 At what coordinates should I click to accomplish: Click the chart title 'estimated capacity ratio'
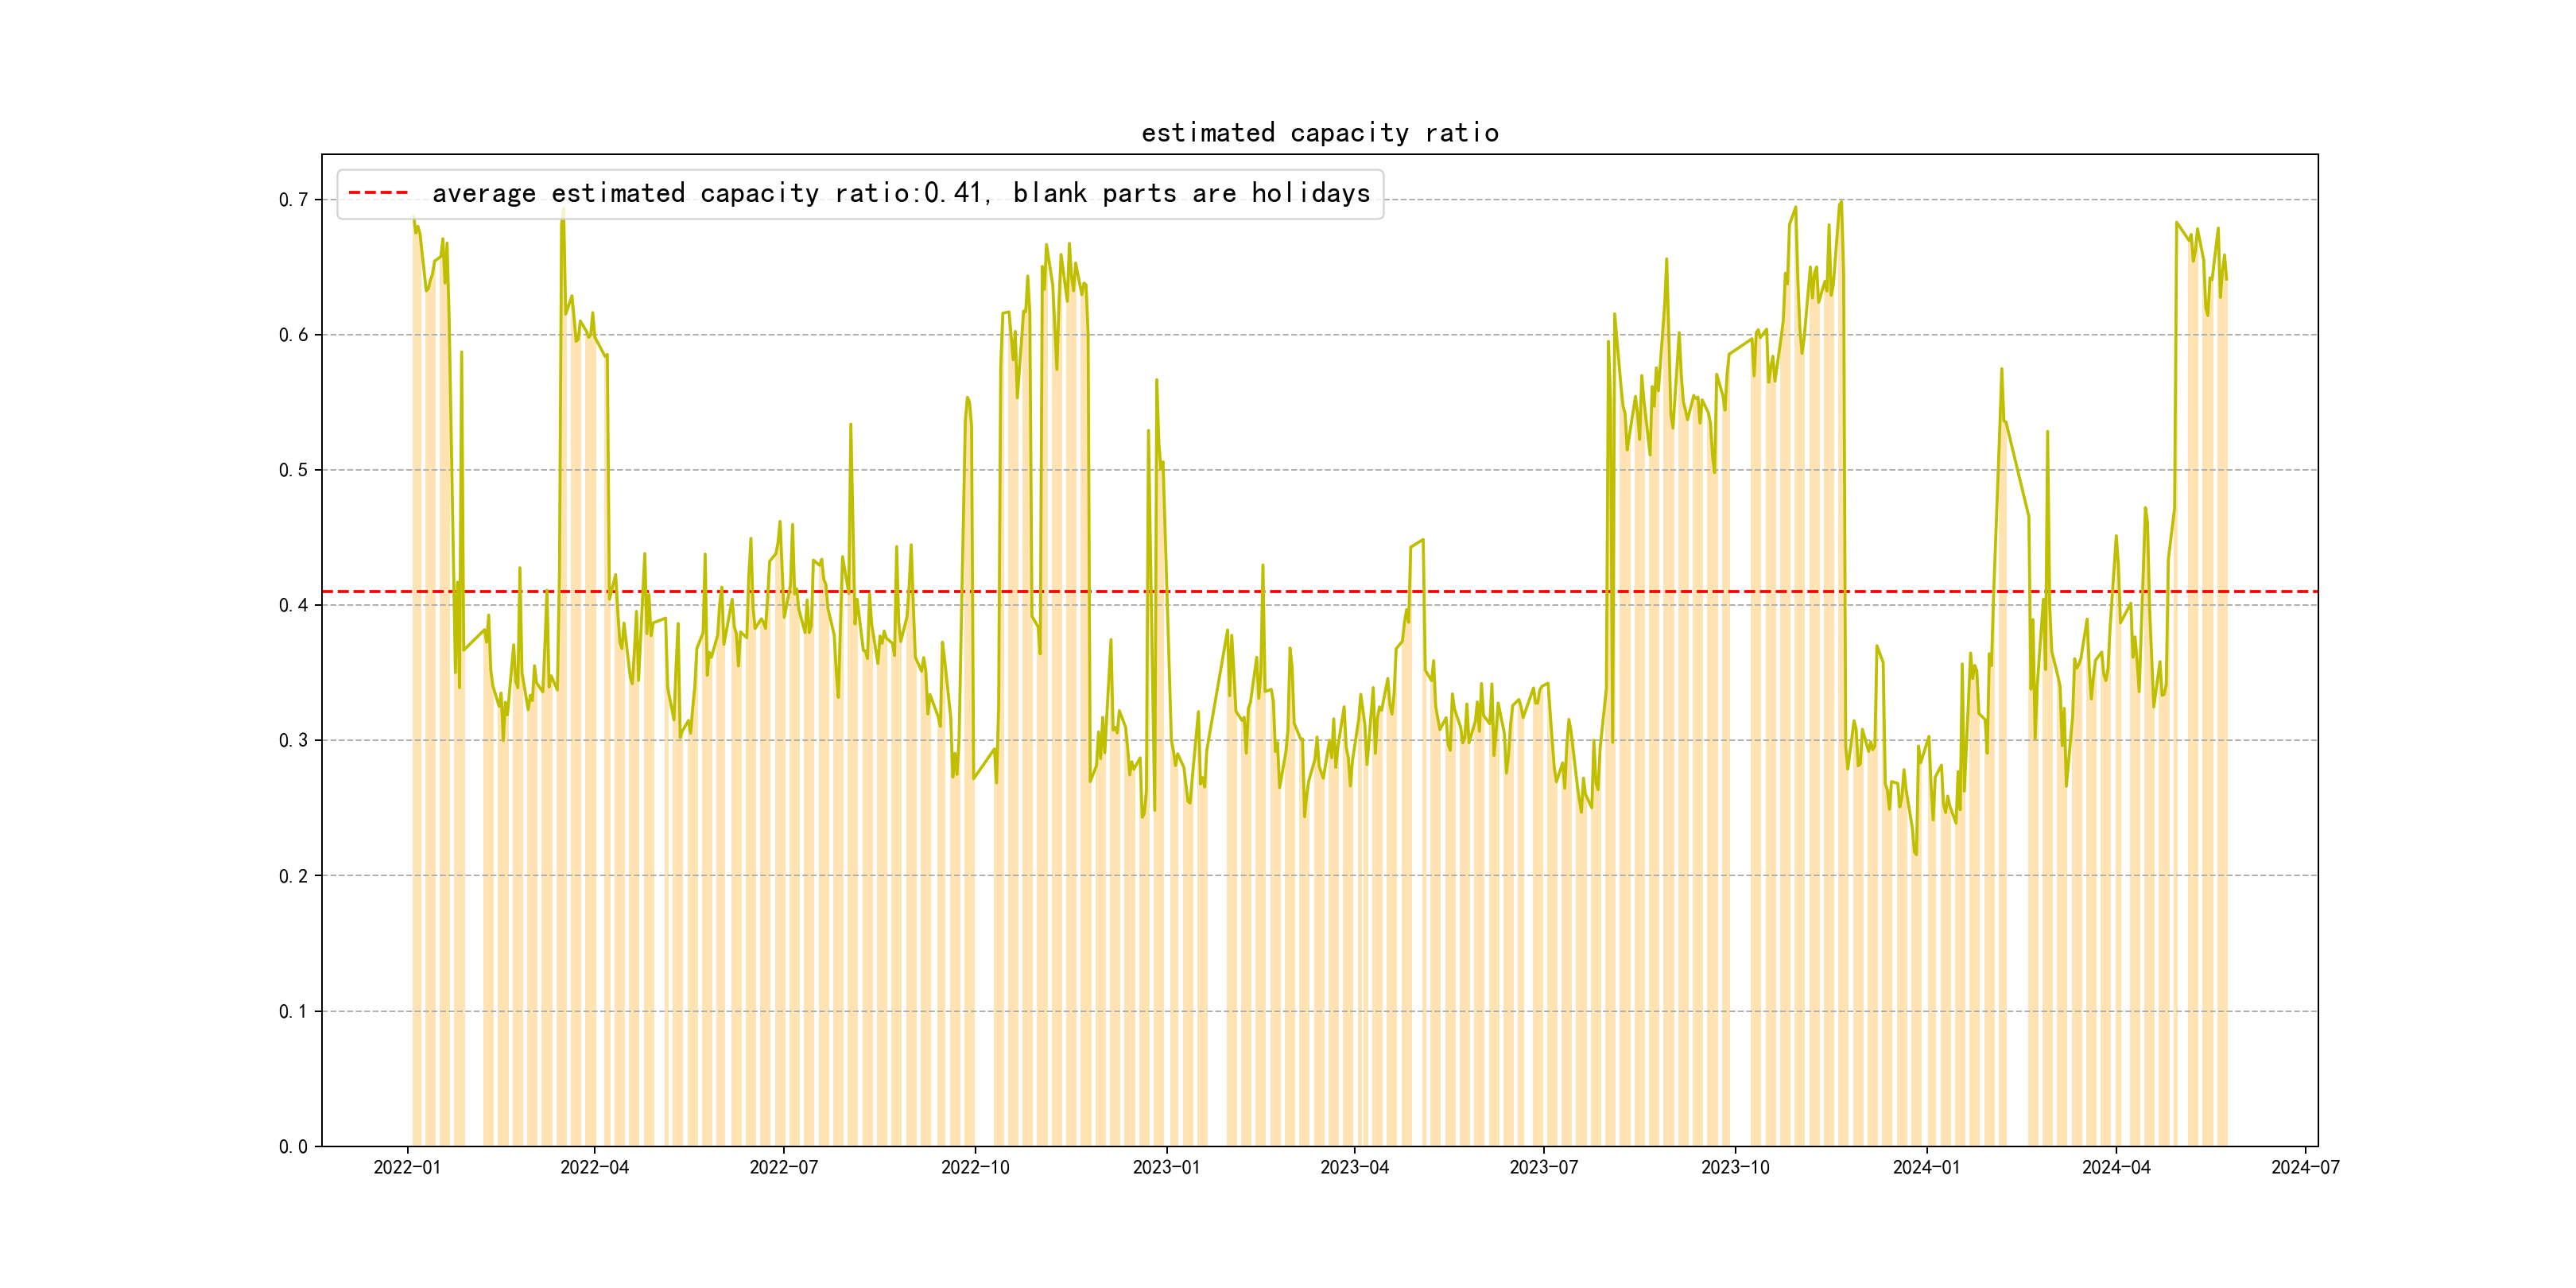1319,133
